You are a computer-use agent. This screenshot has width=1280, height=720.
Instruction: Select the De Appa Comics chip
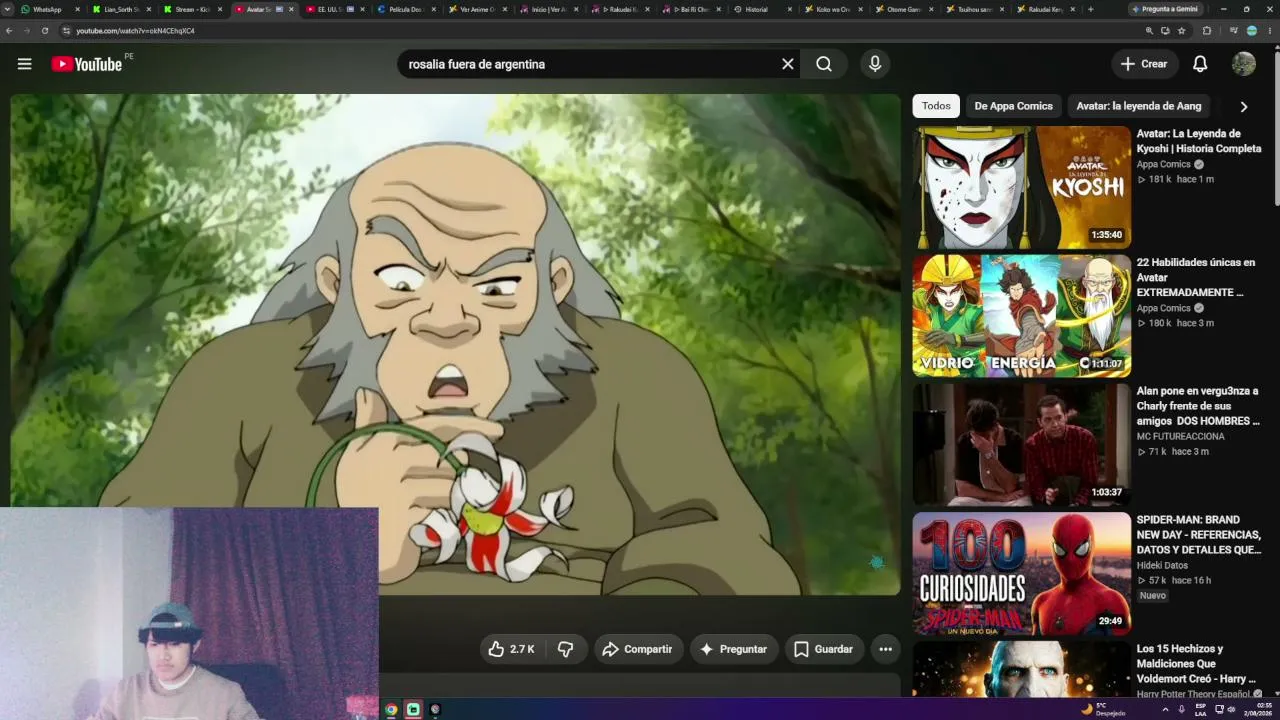pyautogui.click(x=1013, y=106)
